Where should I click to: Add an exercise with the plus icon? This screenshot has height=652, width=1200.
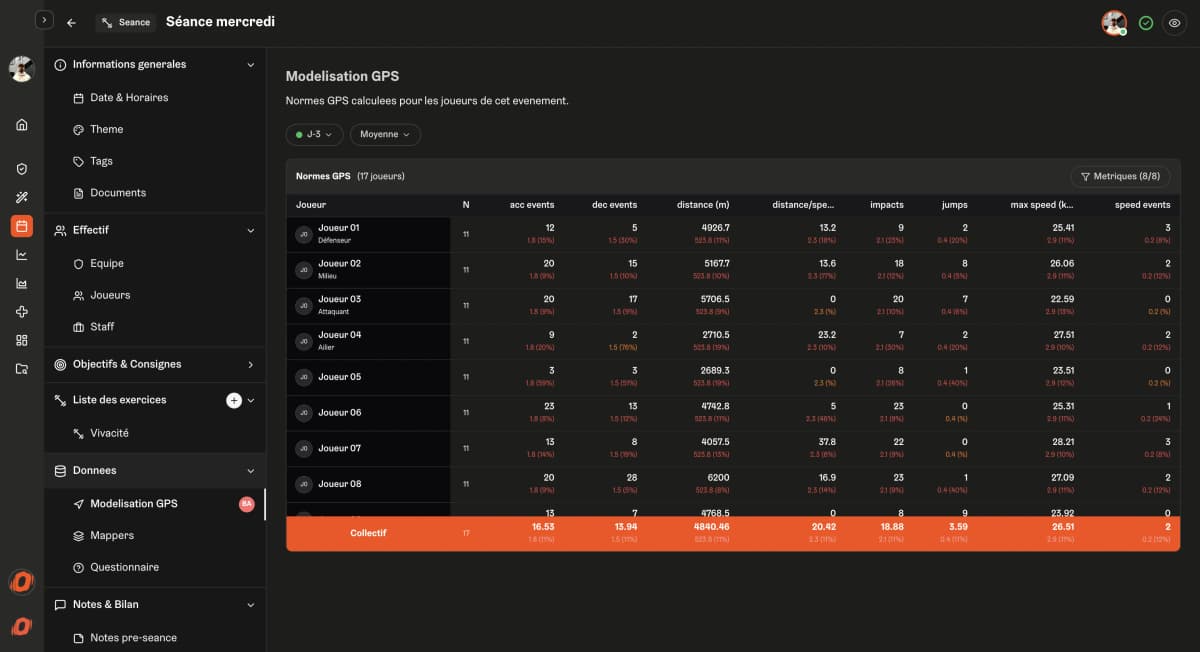pos(234,400)
